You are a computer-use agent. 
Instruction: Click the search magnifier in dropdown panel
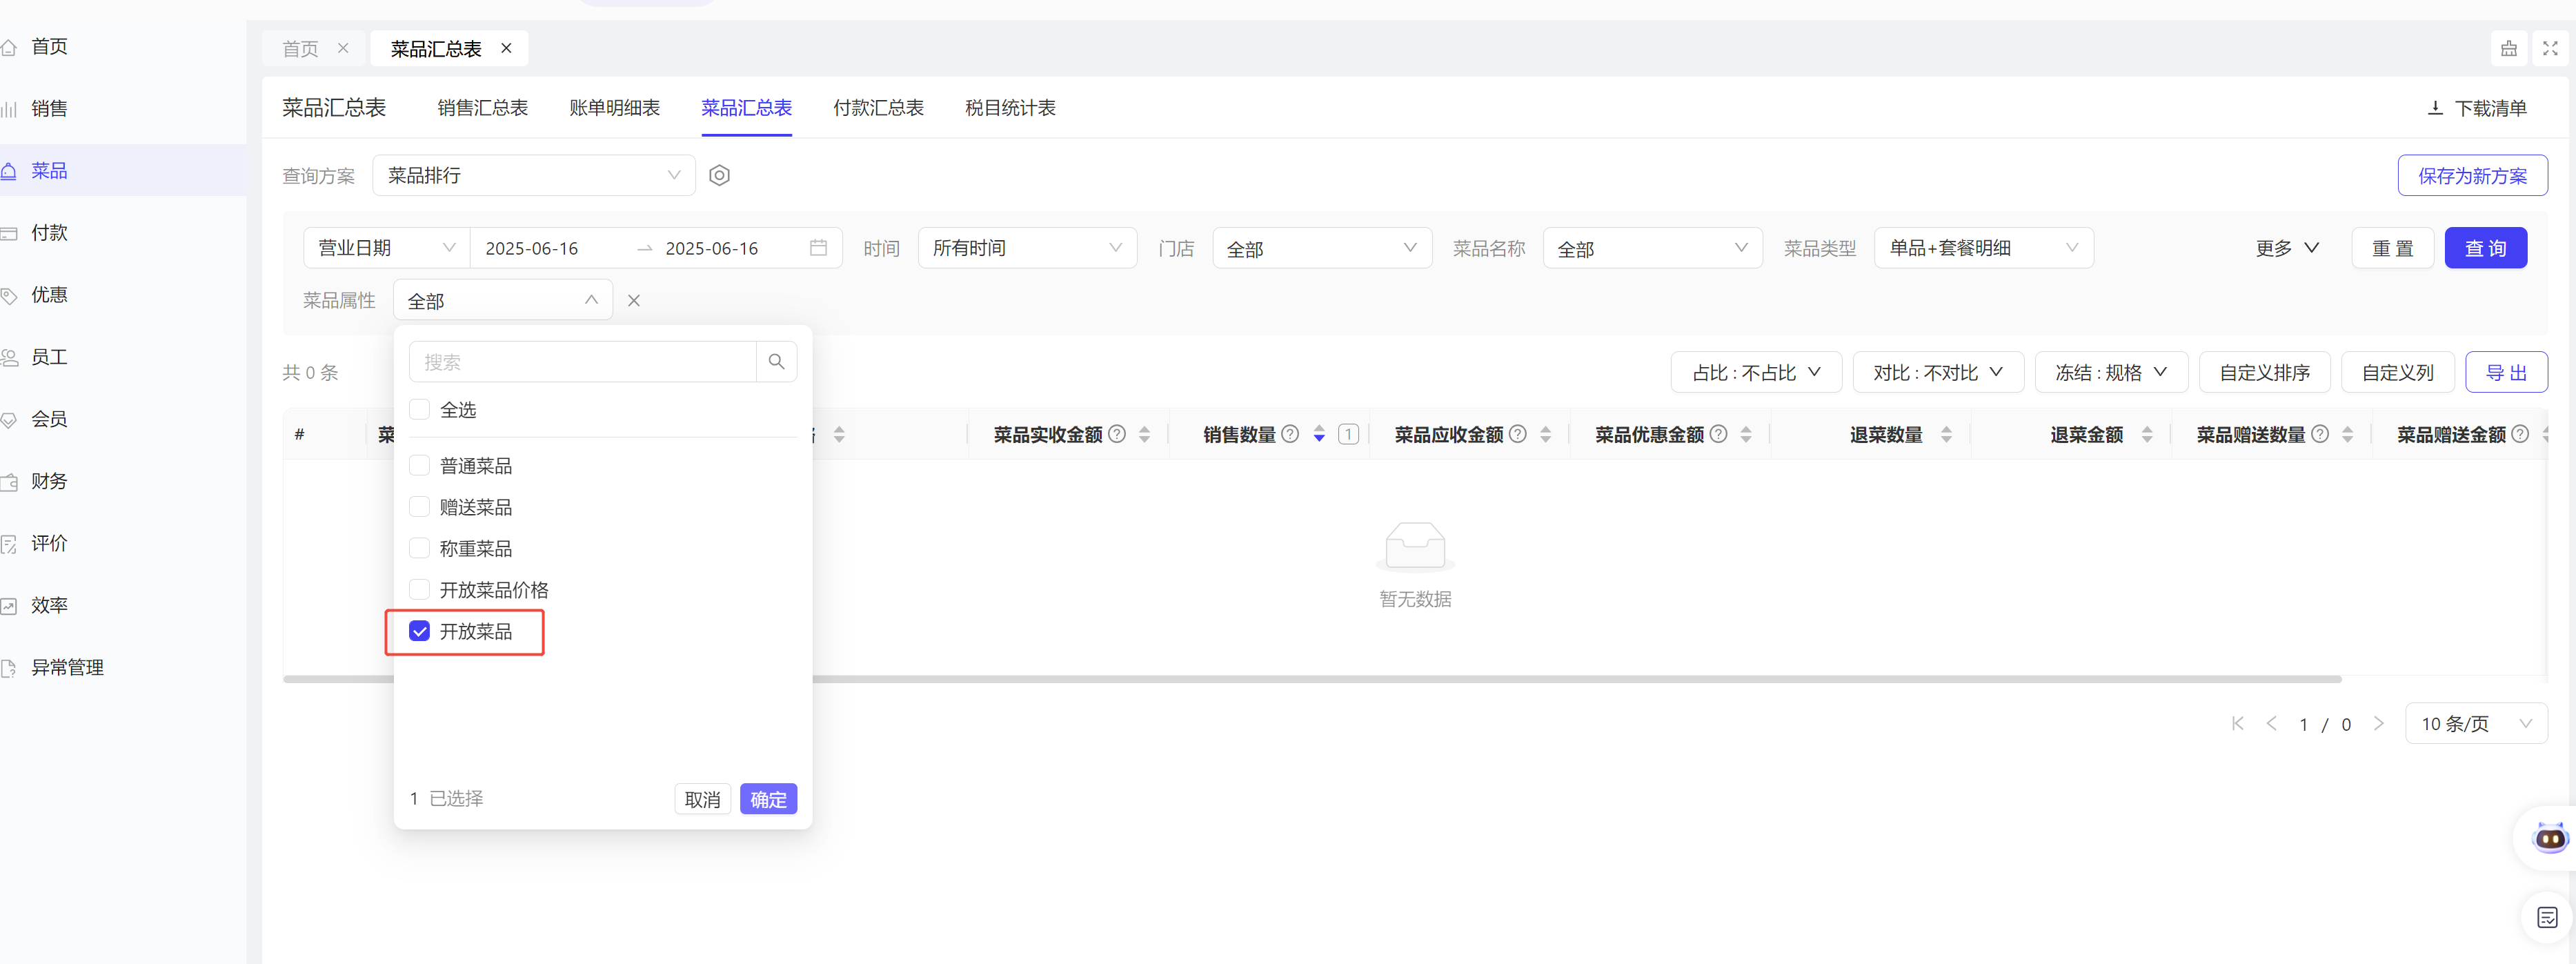click(777, 362)
